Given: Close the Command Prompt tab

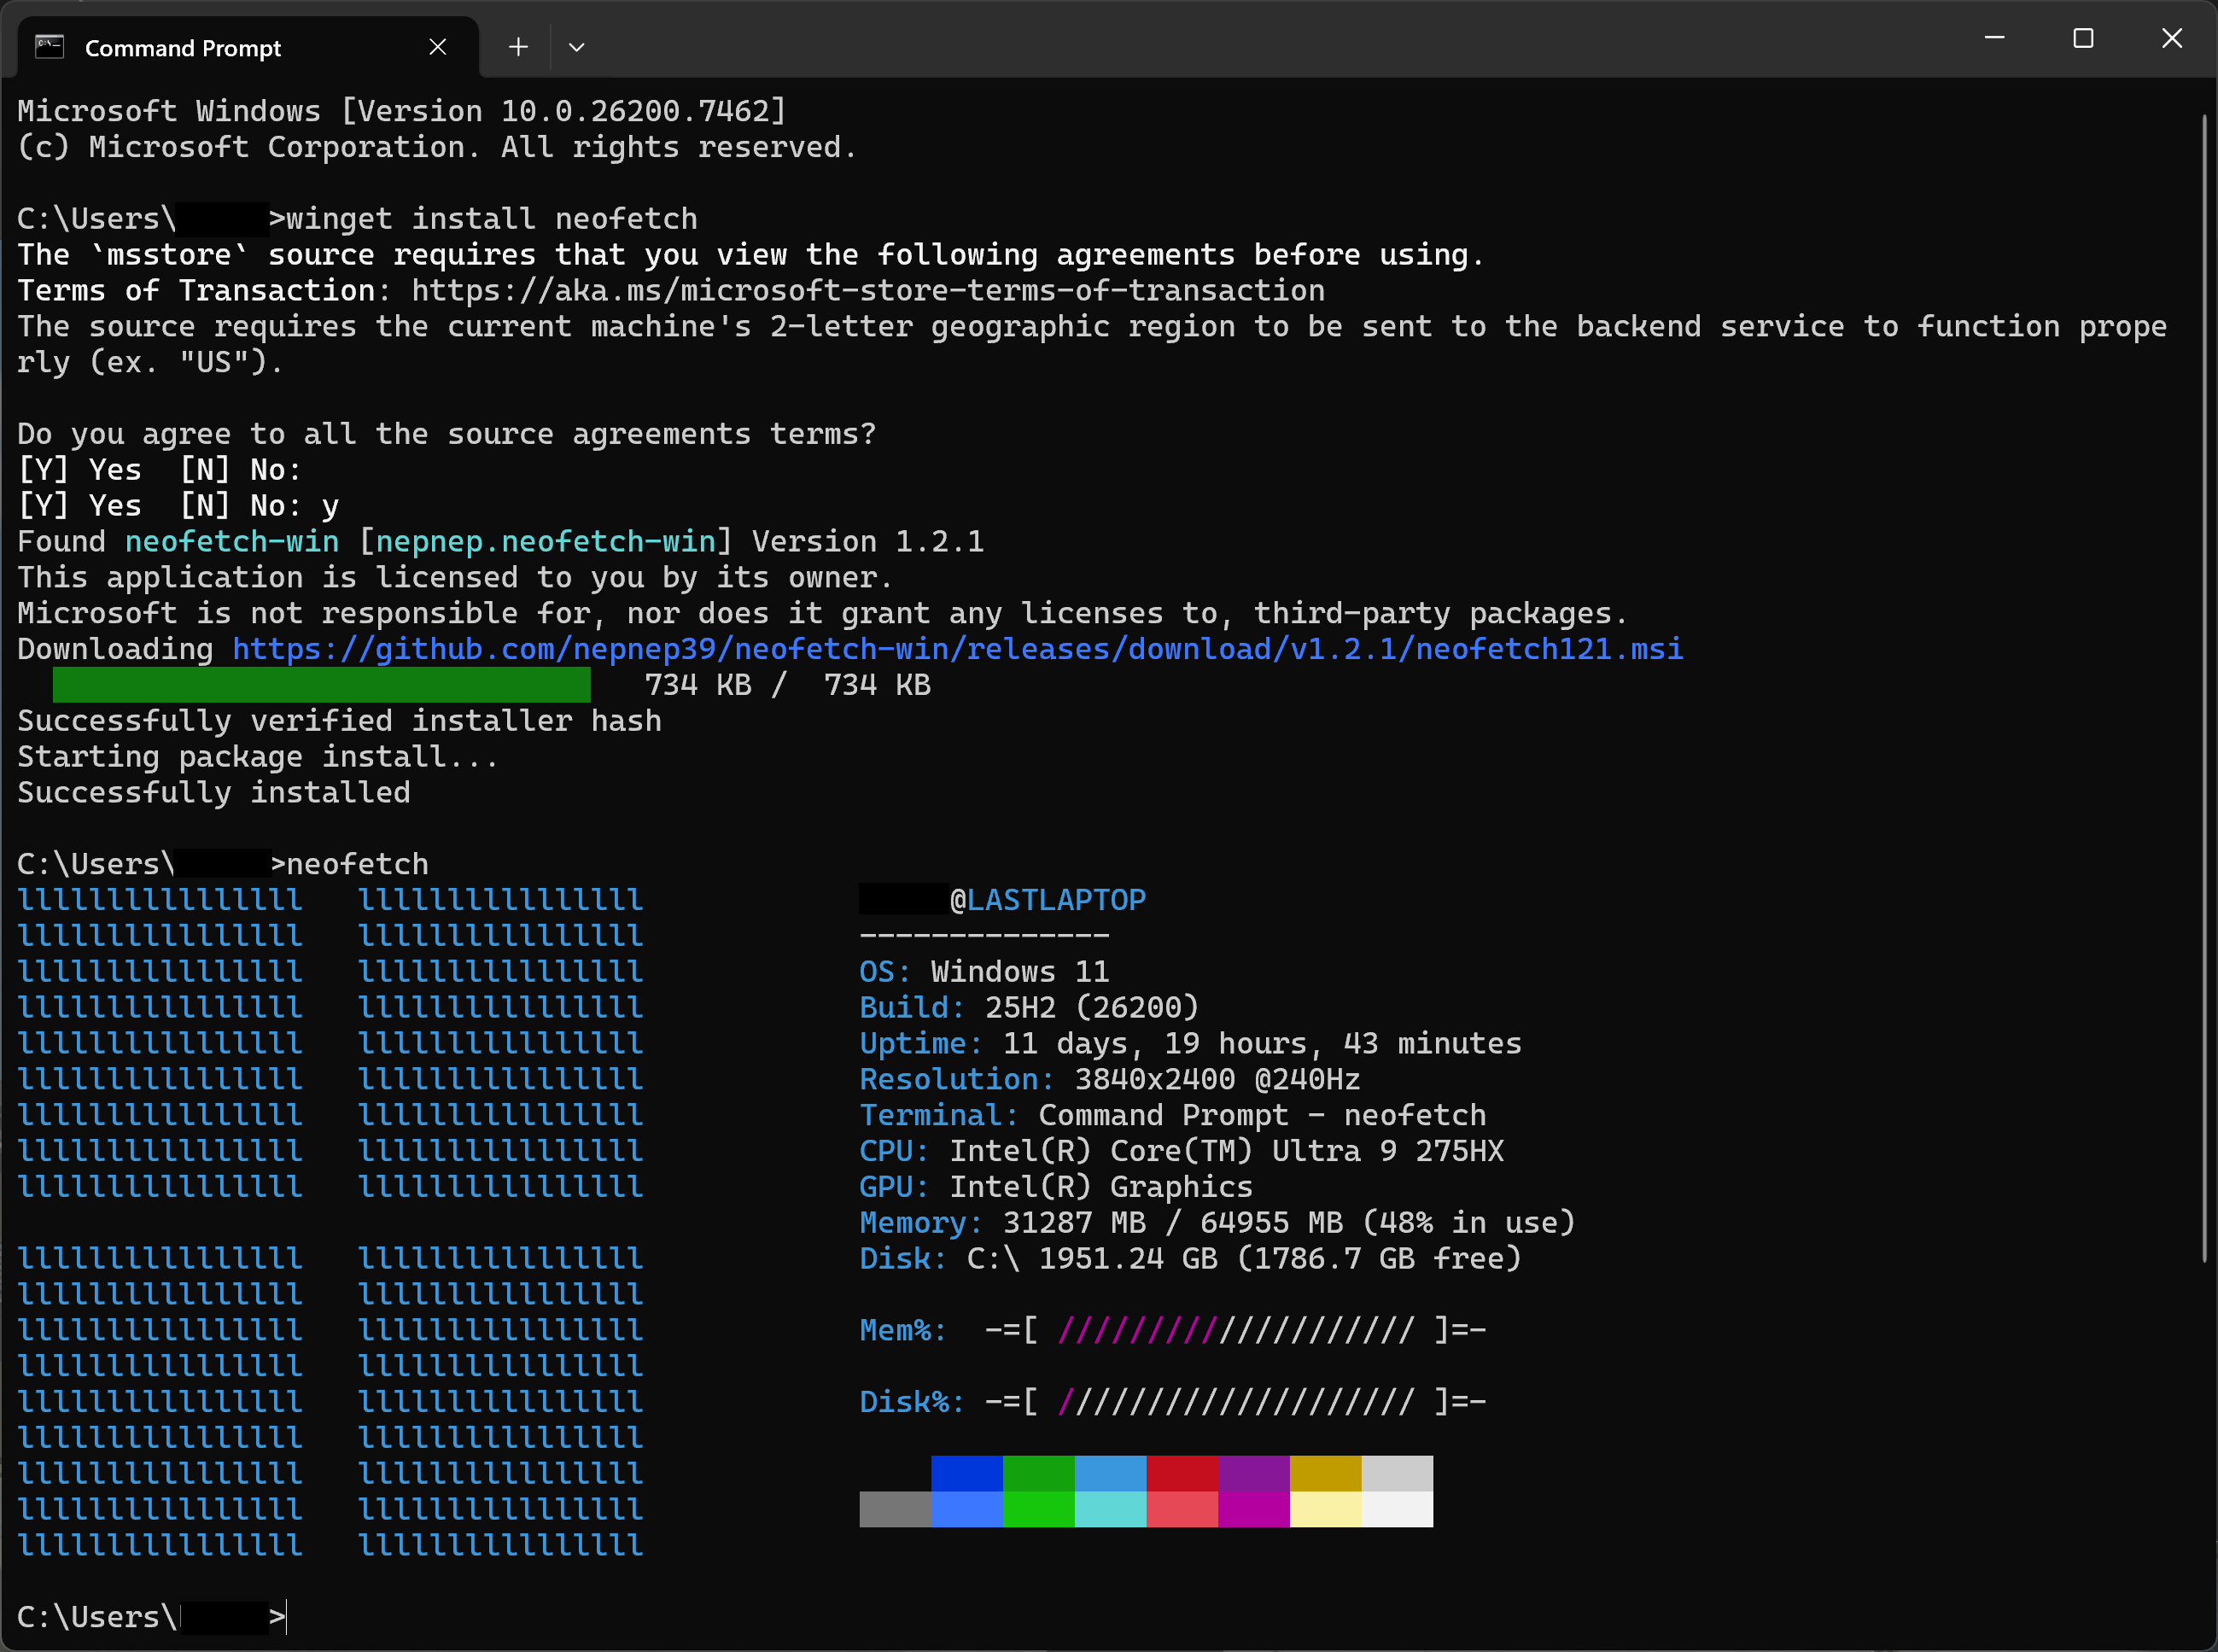Looking at the screenshot, I should [x=437, y=47].
